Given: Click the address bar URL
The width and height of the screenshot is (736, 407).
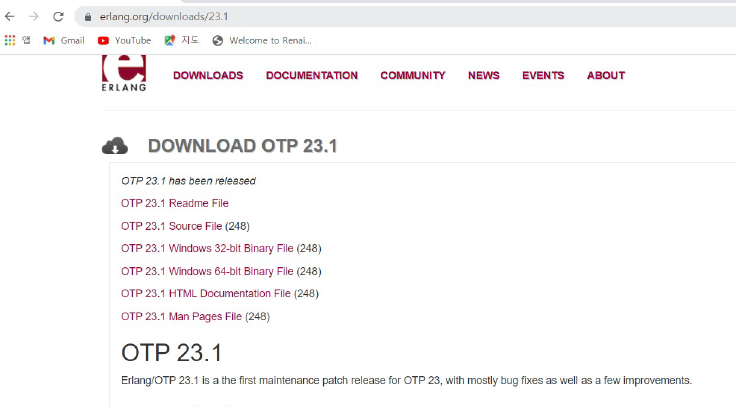Looking at the screenshot, I should 164,17.
